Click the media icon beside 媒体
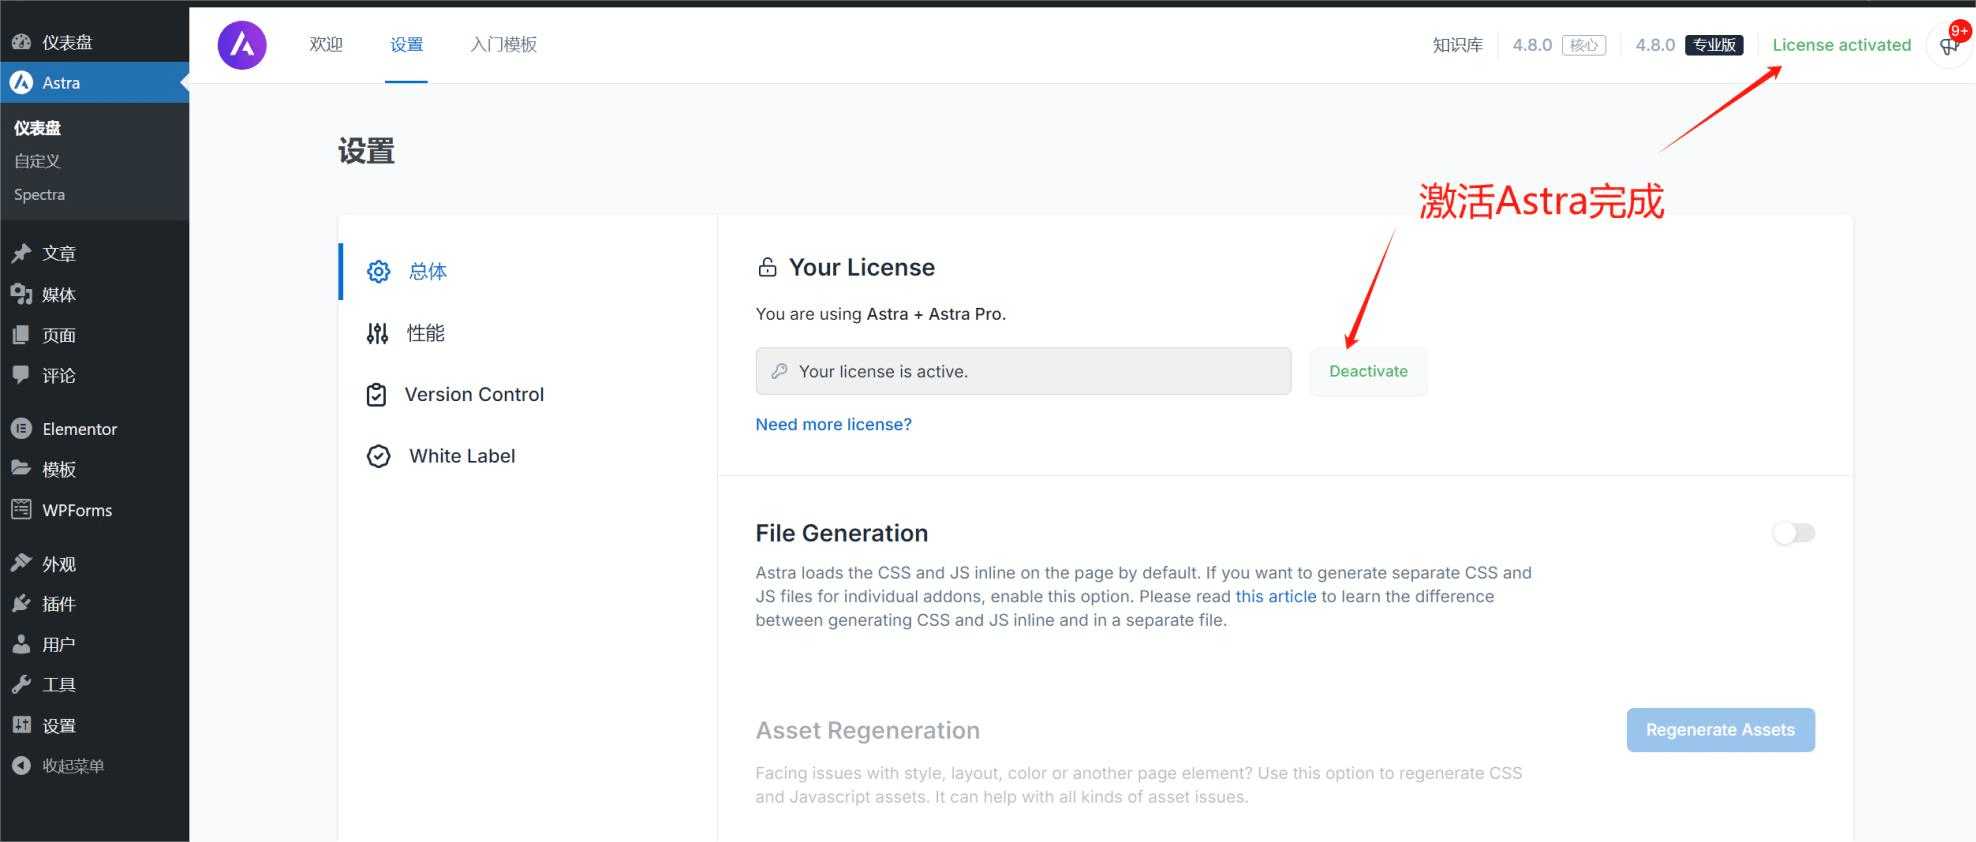Screen dimensions: 1976x842 [x=21, y=294]
